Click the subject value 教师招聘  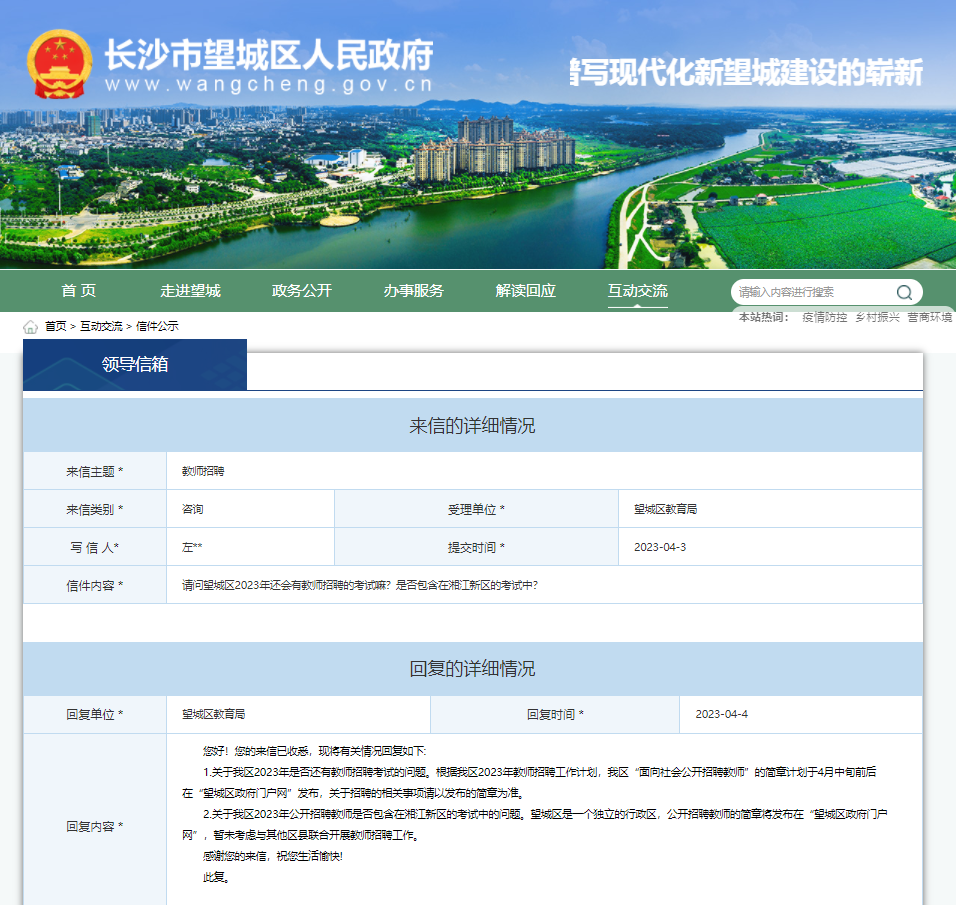203,471
